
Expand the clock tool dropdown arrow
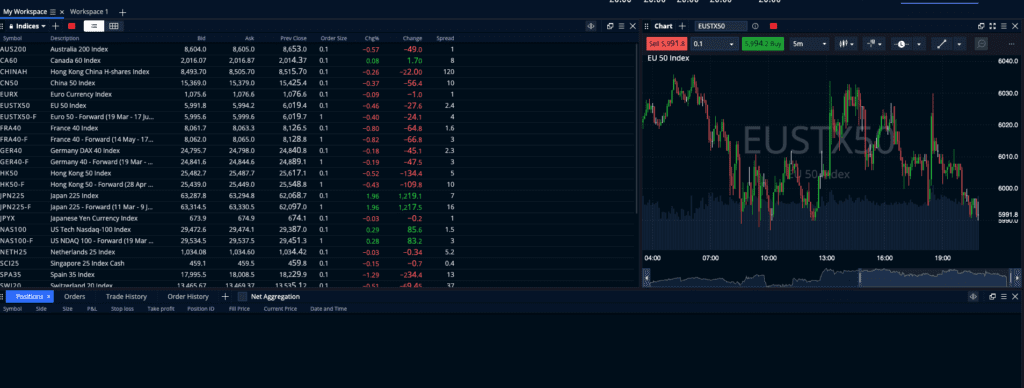pyautogui.click(x=920, y=44)
